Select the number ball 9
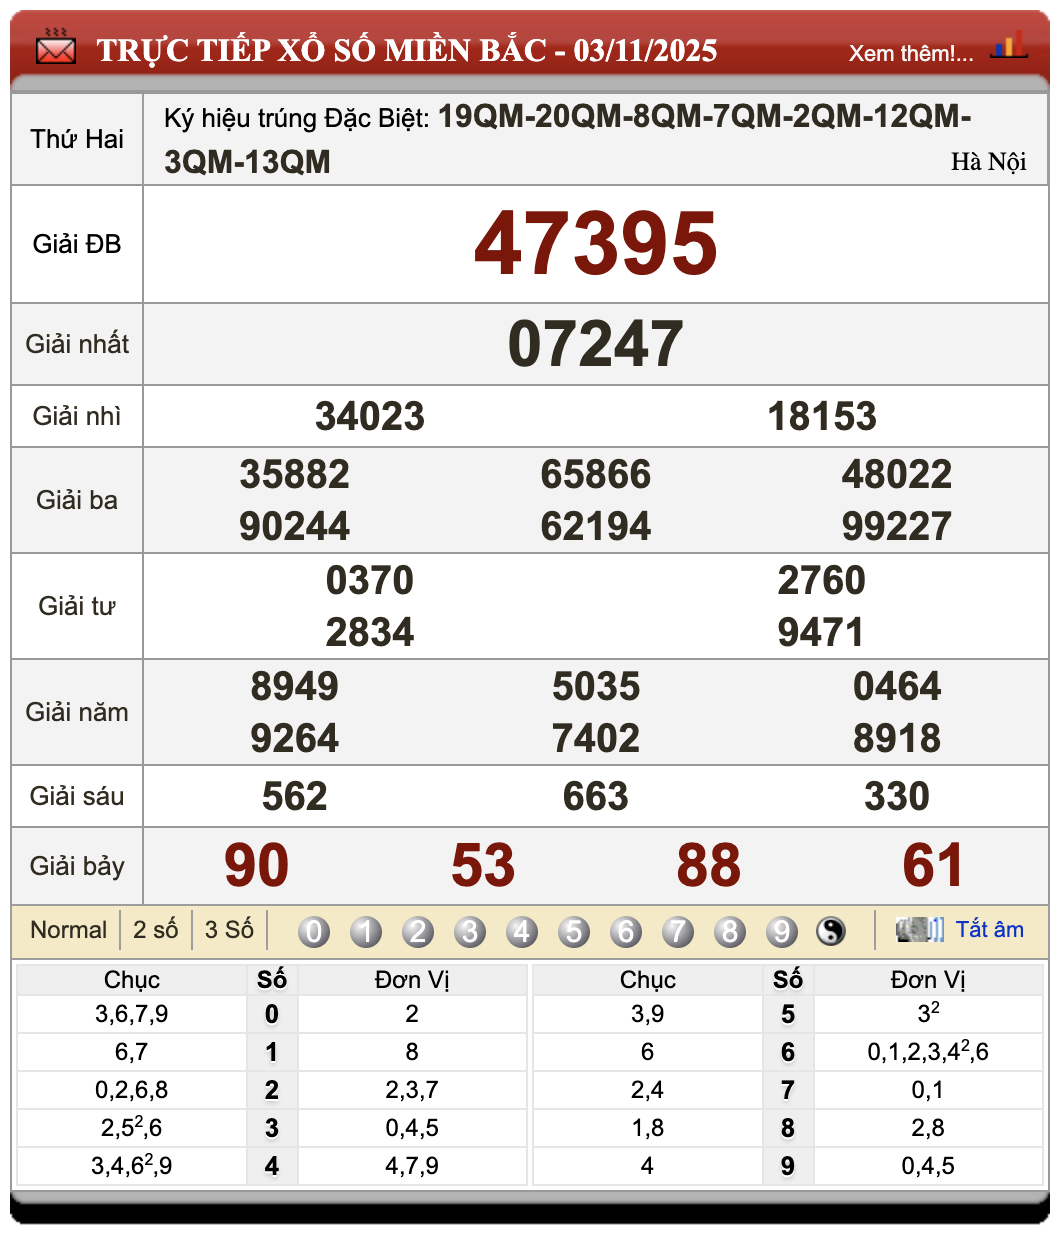Screen dimensions: 1062x1234 781,930
